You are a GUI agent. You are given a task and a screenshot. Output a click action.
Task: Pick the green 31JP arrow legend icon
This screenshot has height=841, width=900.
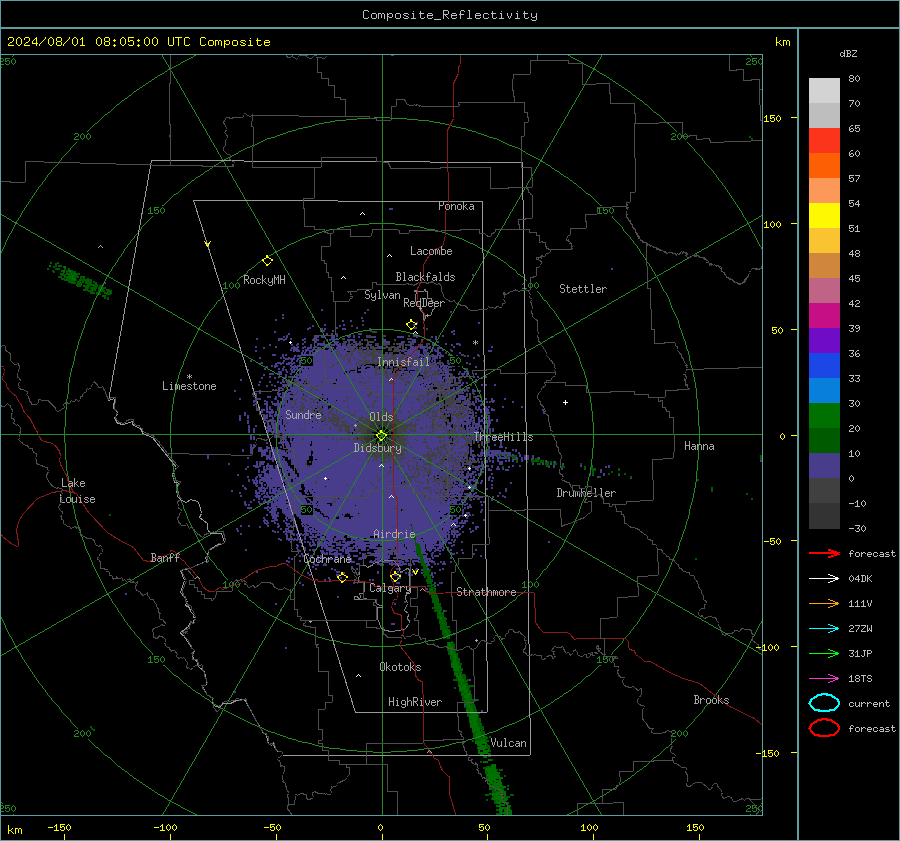coord(824,653)
